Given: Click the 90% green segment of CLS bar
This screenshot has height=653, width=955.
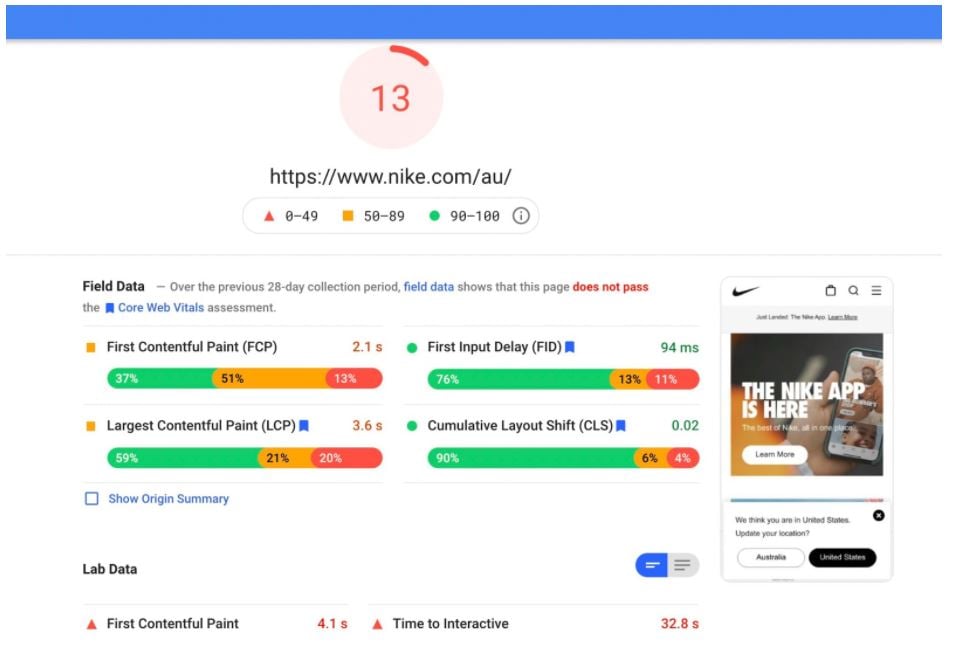Looking at the screenshot, I should pos(531,457).
